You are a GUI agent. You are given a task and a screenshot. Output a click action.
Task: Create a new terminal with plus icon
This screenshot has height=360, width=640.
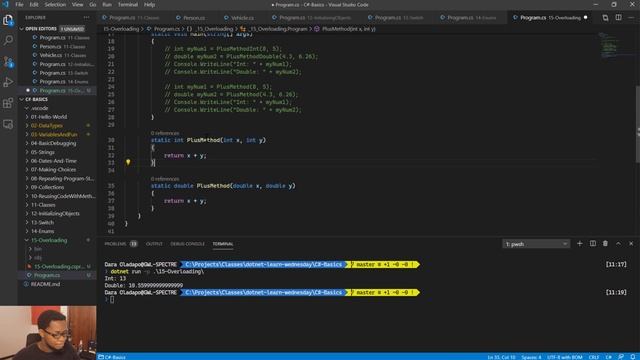point(580,244)
